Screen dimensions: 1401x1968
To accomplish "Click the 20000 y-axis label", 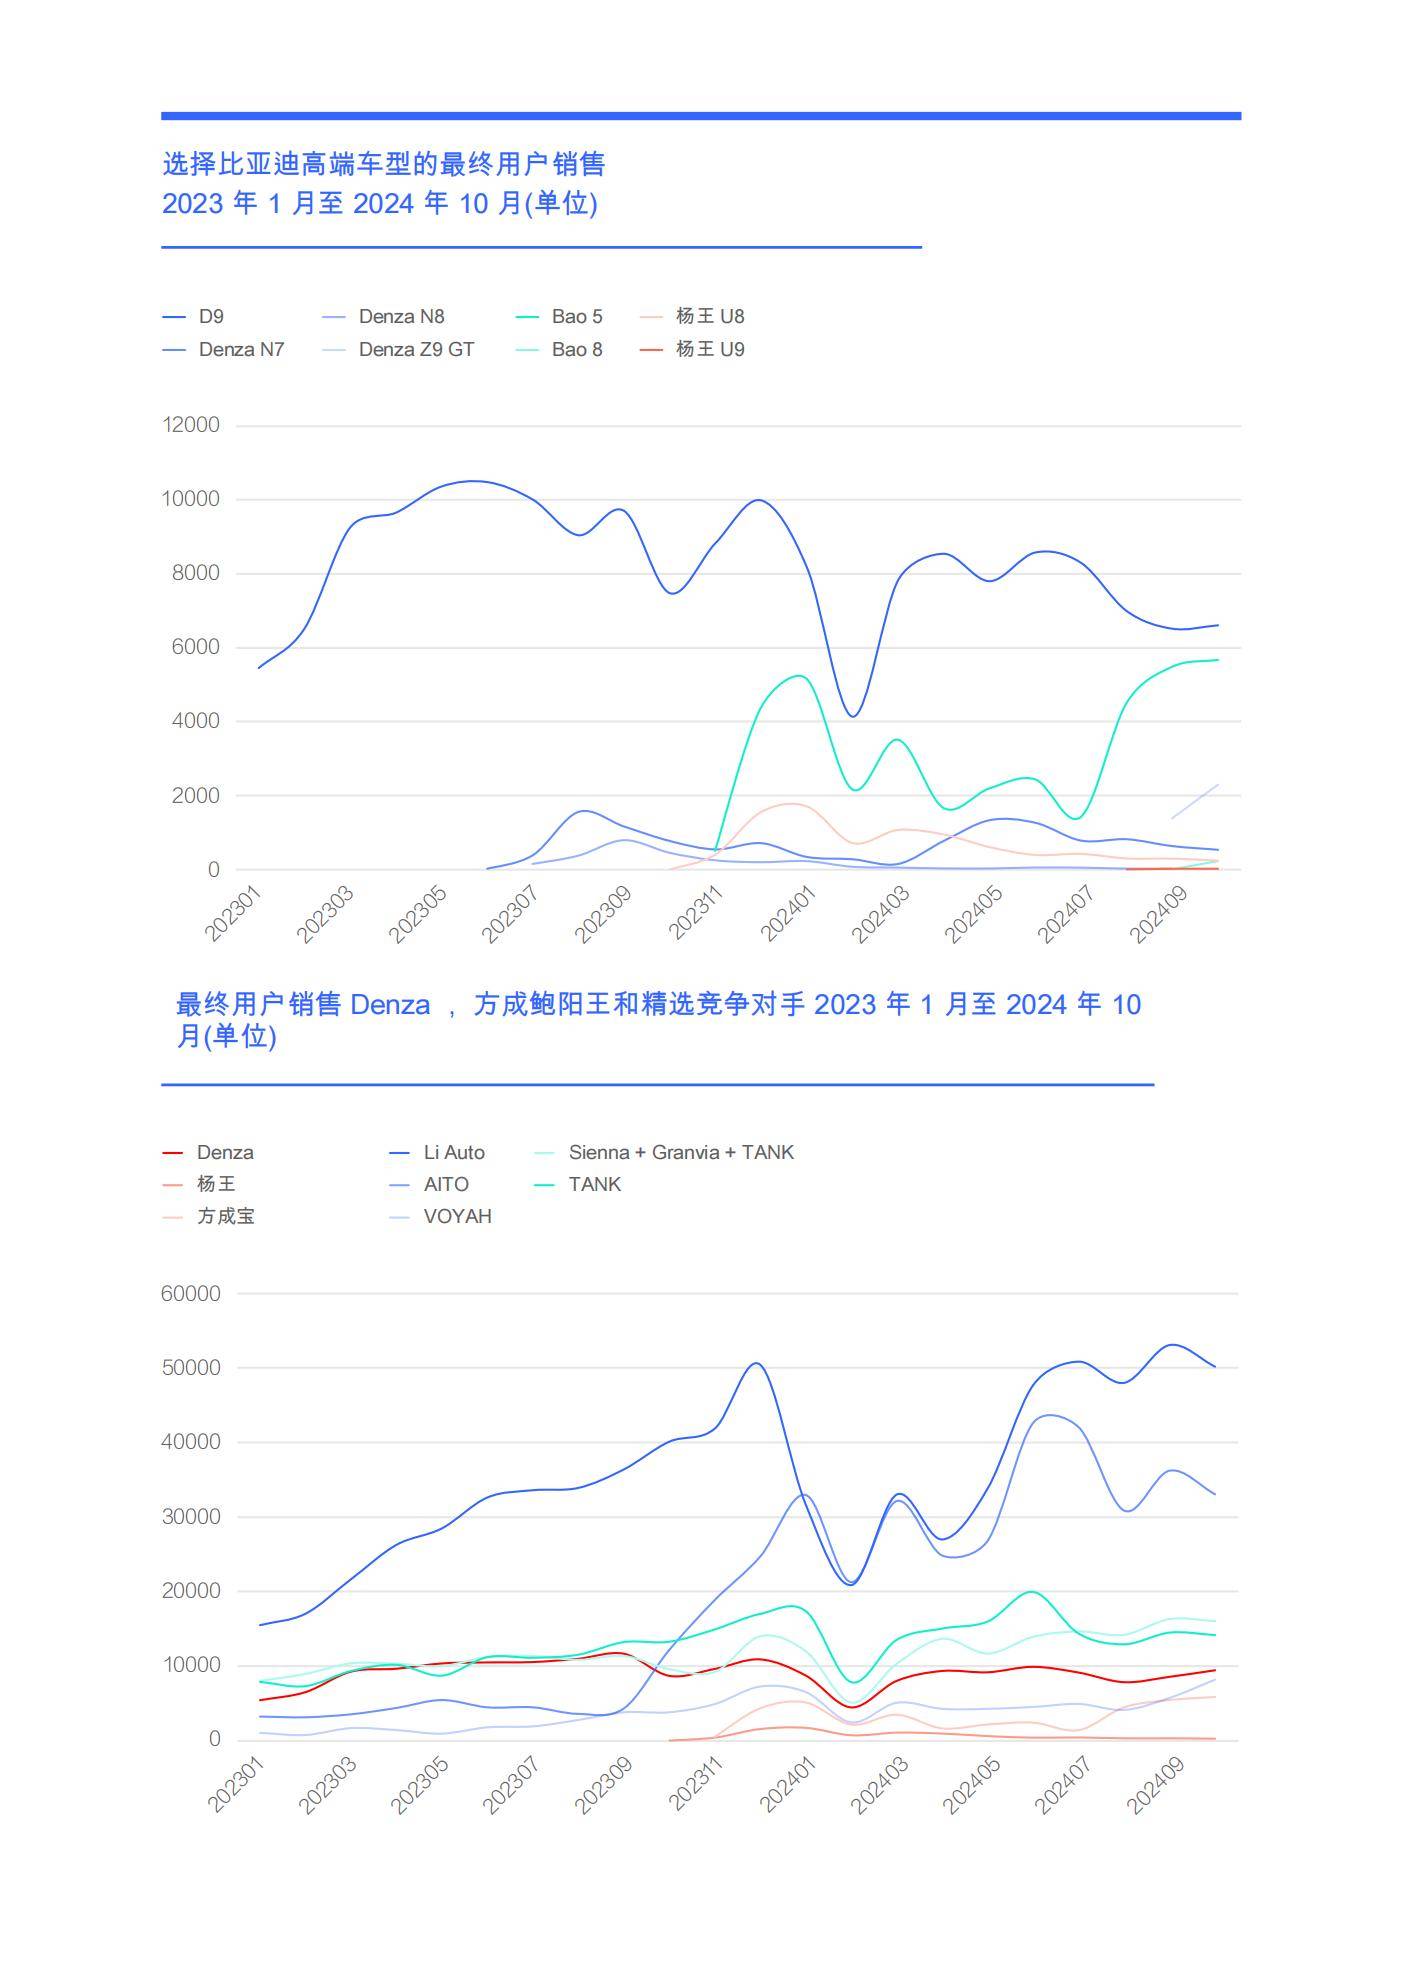I will click(x=191, y=1591).
